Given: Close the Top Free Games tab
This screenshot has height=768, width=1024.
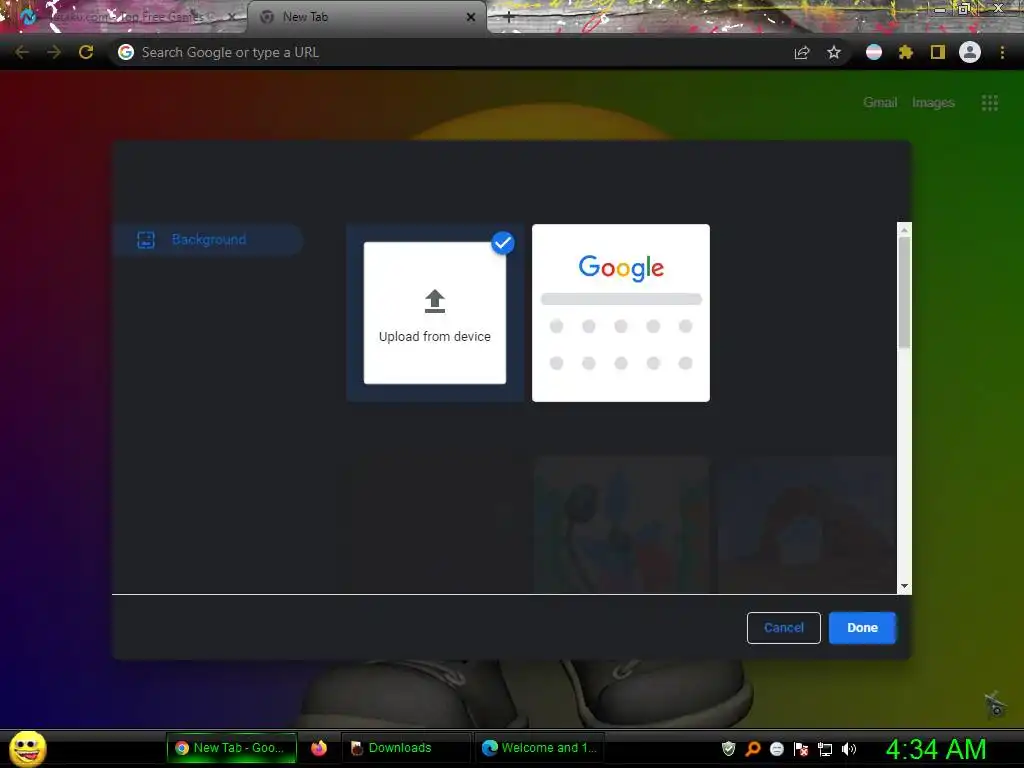Looking at the screenshot, I should click(x=231, y=17).
